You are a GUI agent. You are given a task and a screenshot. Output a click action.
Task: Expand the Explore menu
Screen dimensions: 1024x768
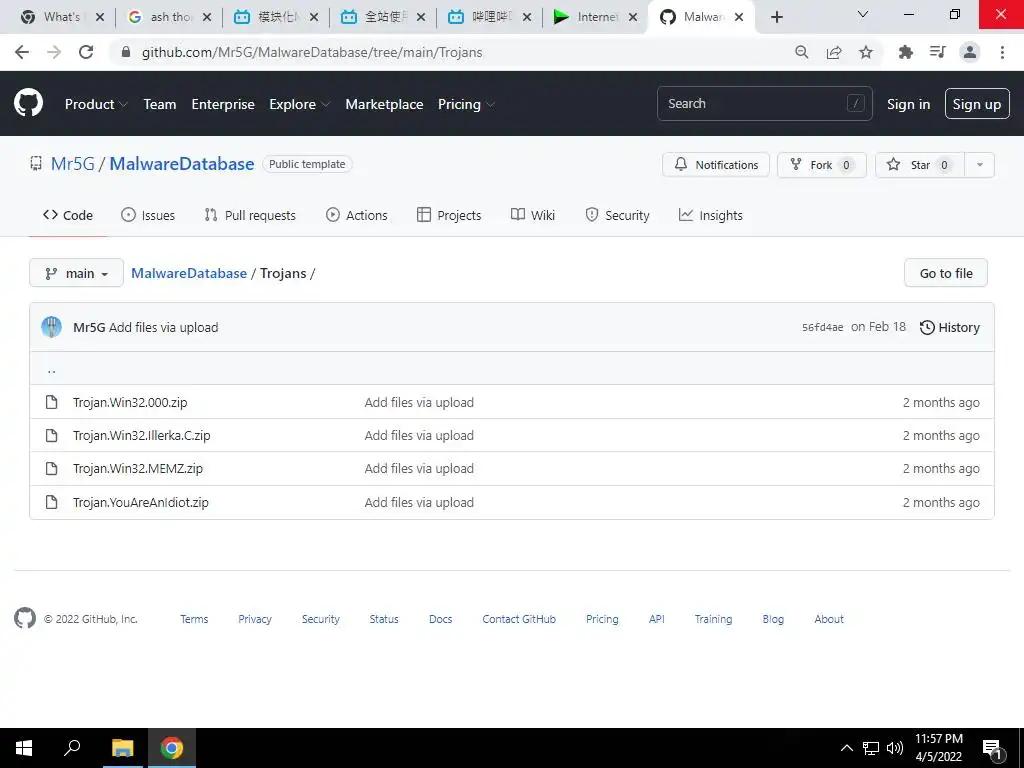click(x=300, y=104)
